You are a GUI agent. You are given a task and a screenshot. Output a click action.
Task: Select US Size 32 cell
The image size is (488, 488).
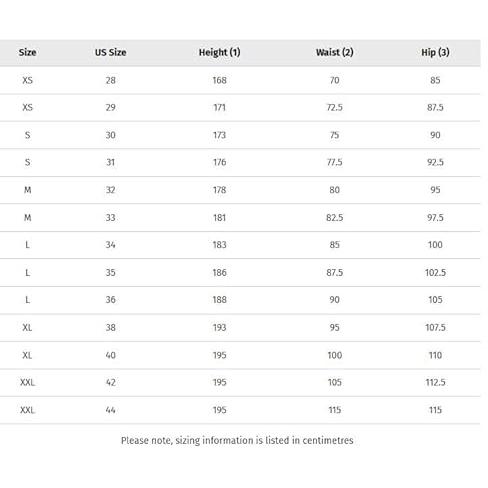(110, 190)
